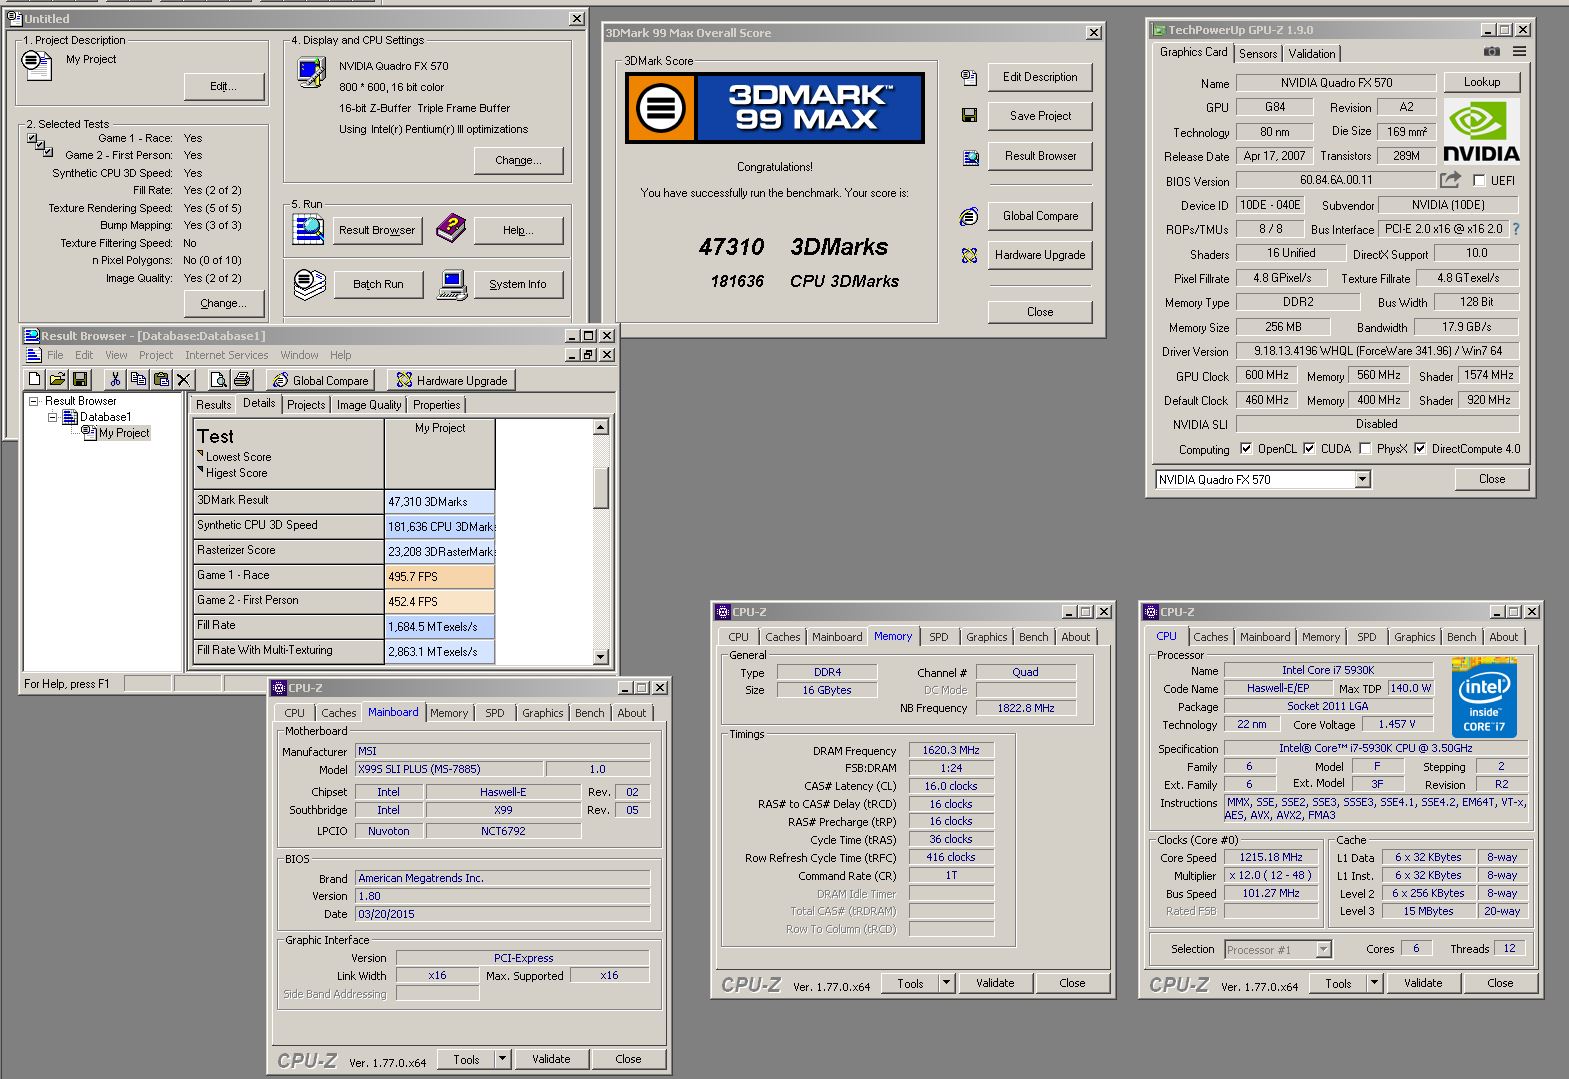
Task: Click the Copy icon in Result Browser toolbar
Action: coord(138,379)
